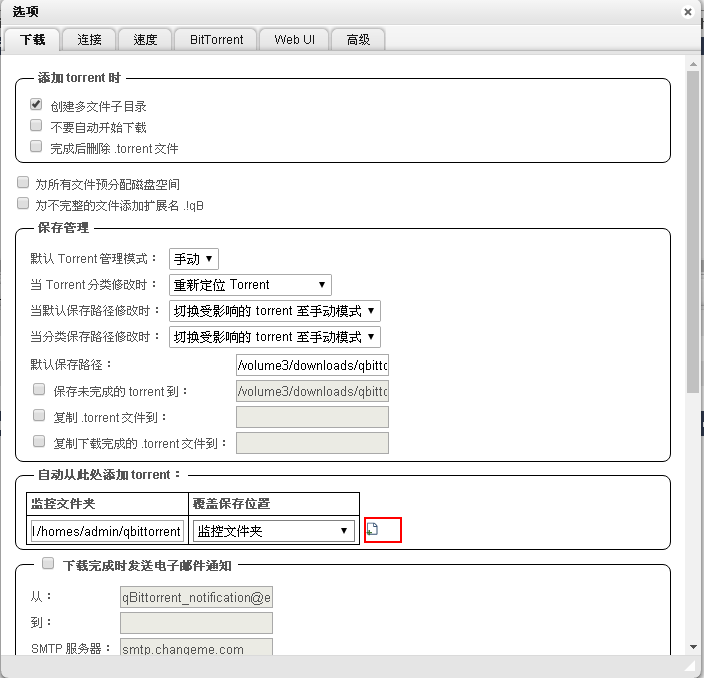704x678 pixels.
Task: Click the 到 email recipient field
Action: (x=196, y=623)
